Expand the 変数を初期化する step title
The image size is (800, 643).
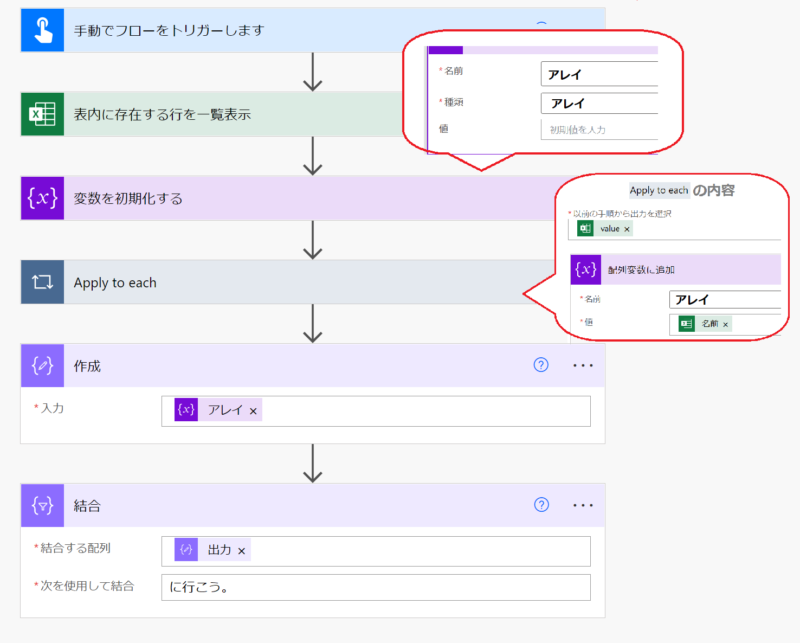128,198
